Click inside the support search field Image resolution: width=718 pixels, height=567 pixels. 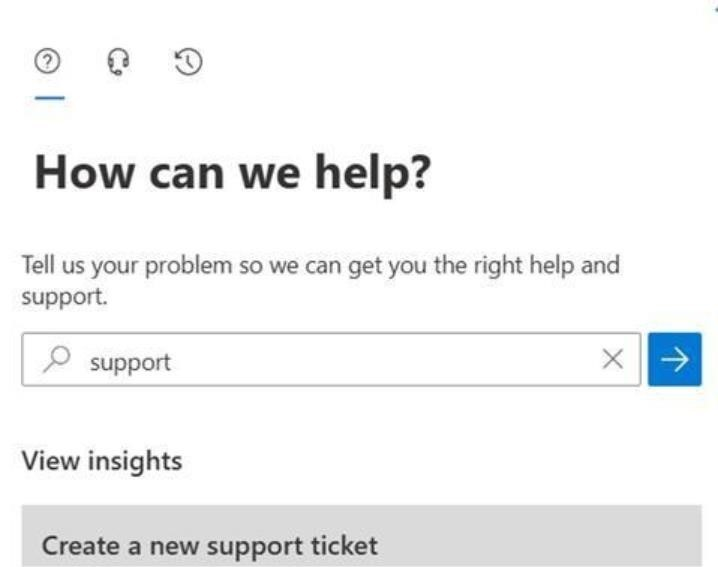point(331,360)
